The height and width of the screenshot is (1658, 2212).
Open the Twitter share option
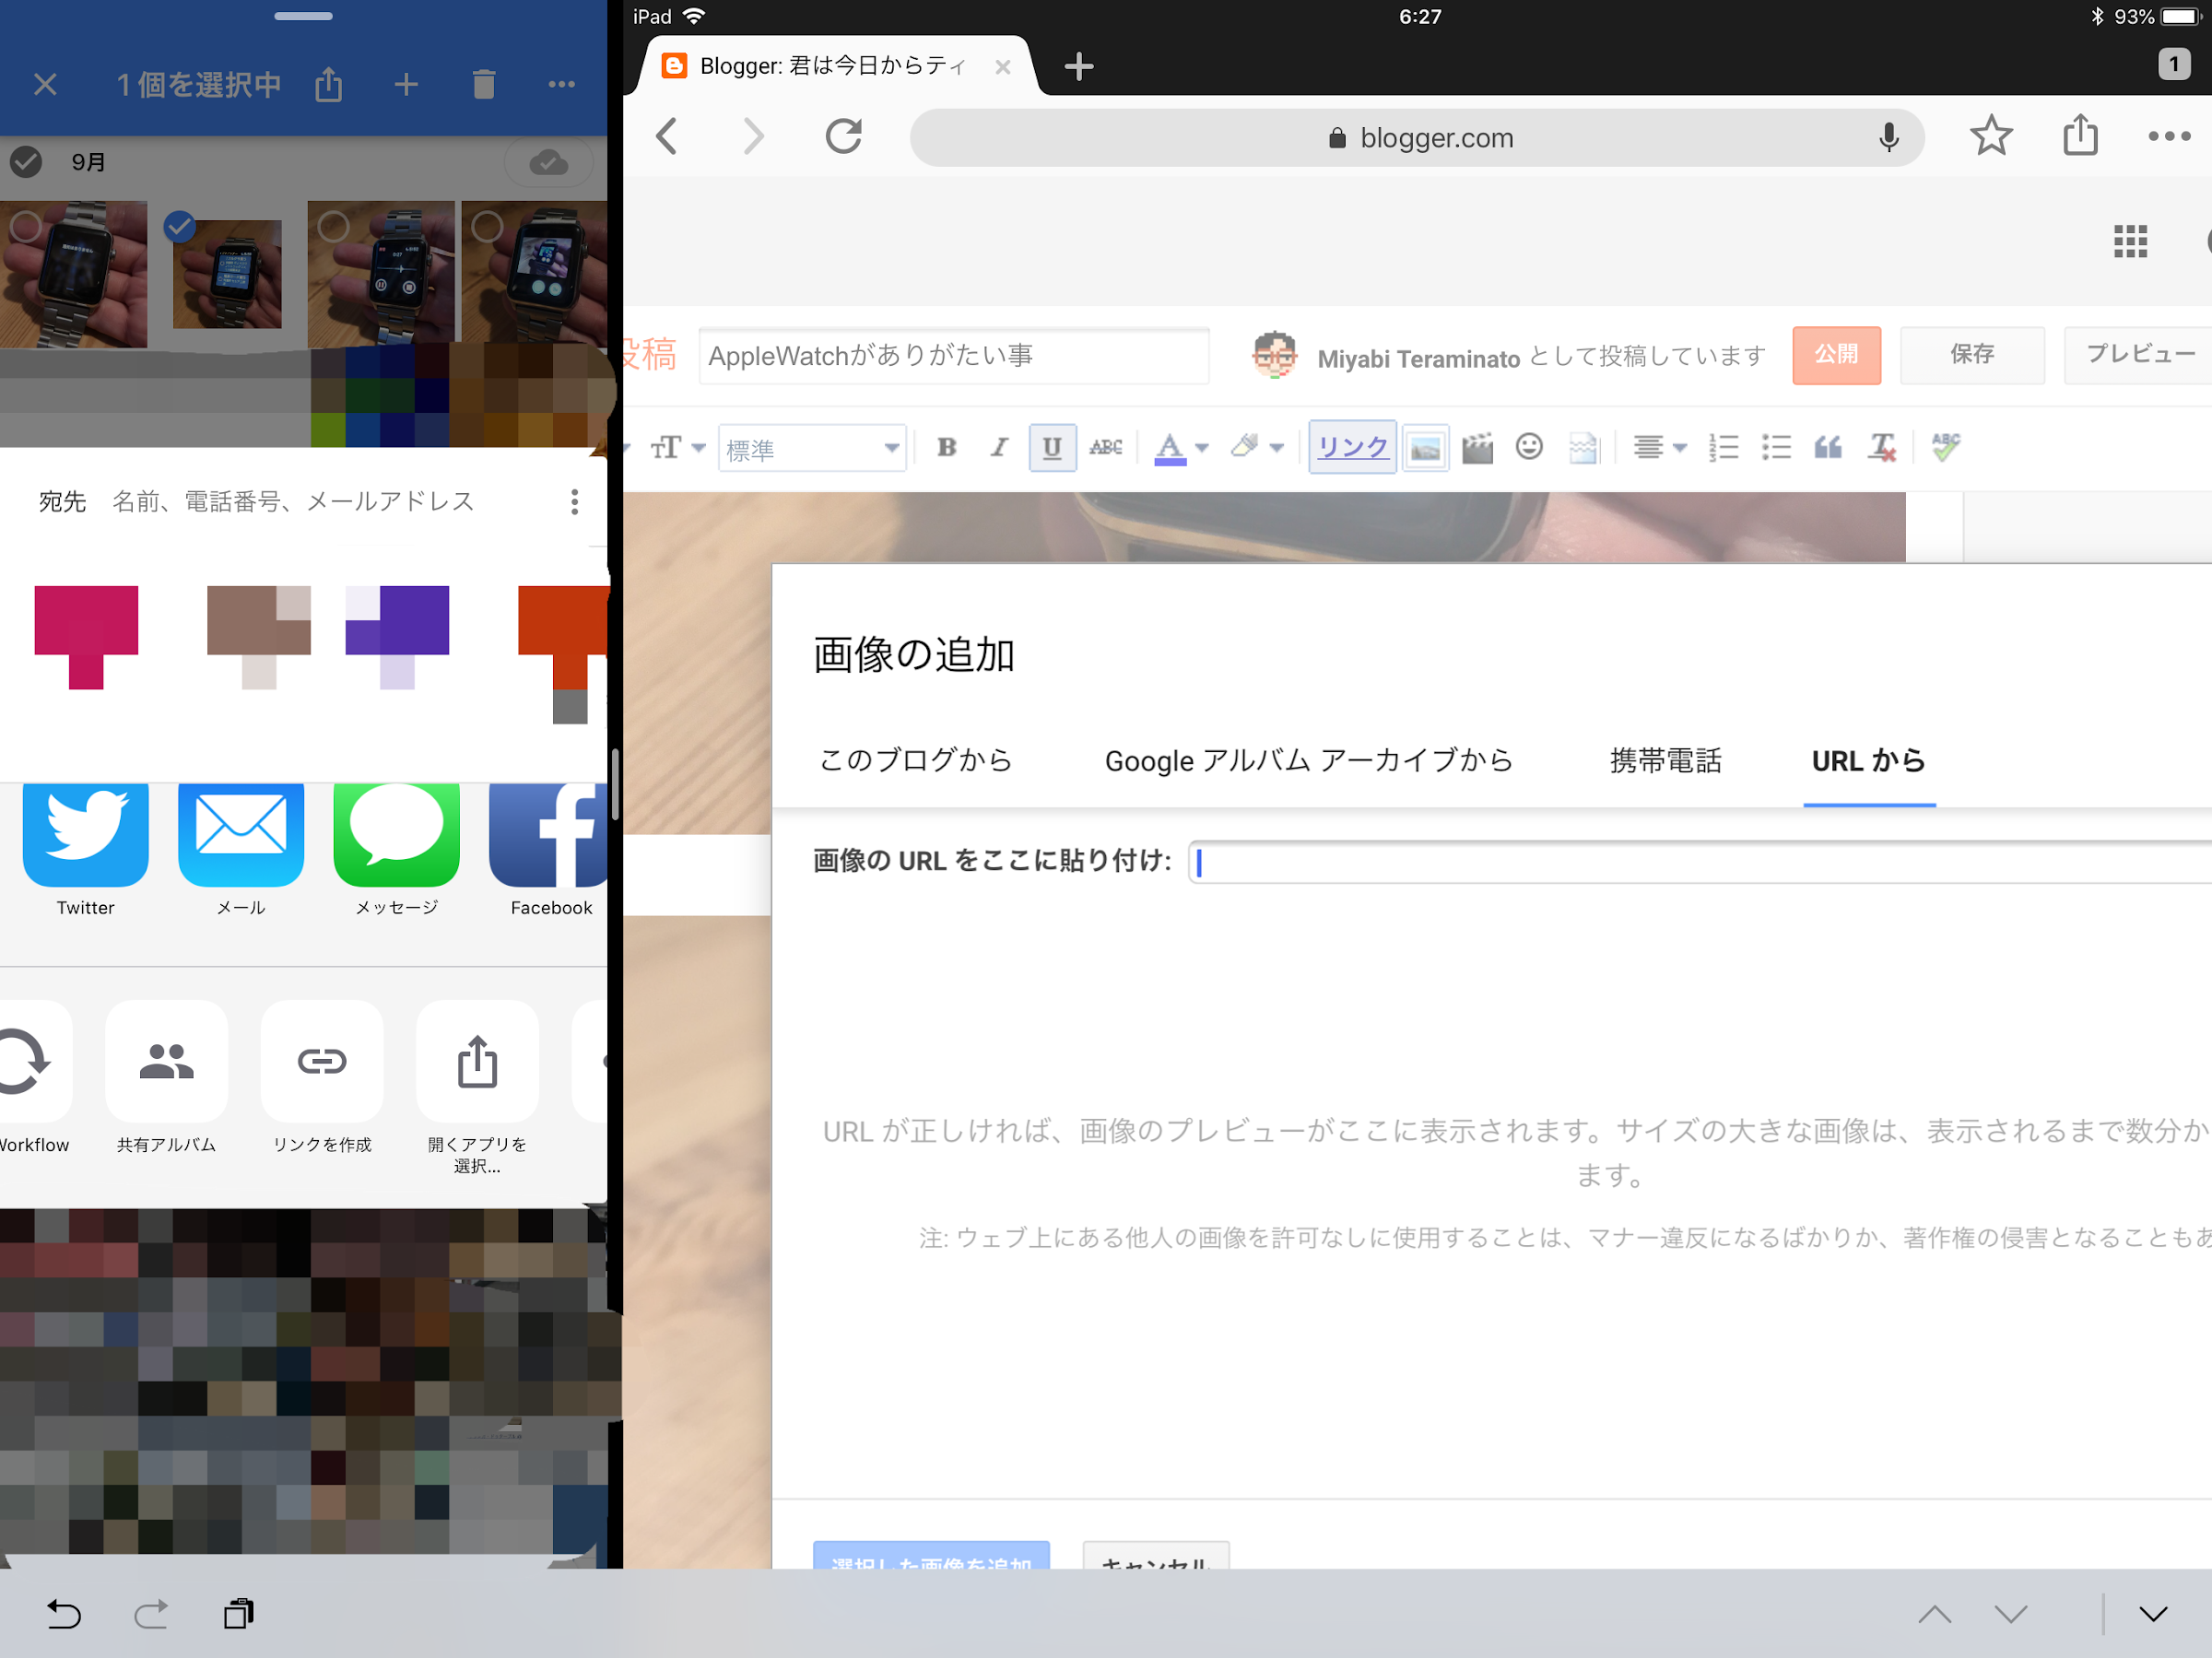tap(86, 835)
